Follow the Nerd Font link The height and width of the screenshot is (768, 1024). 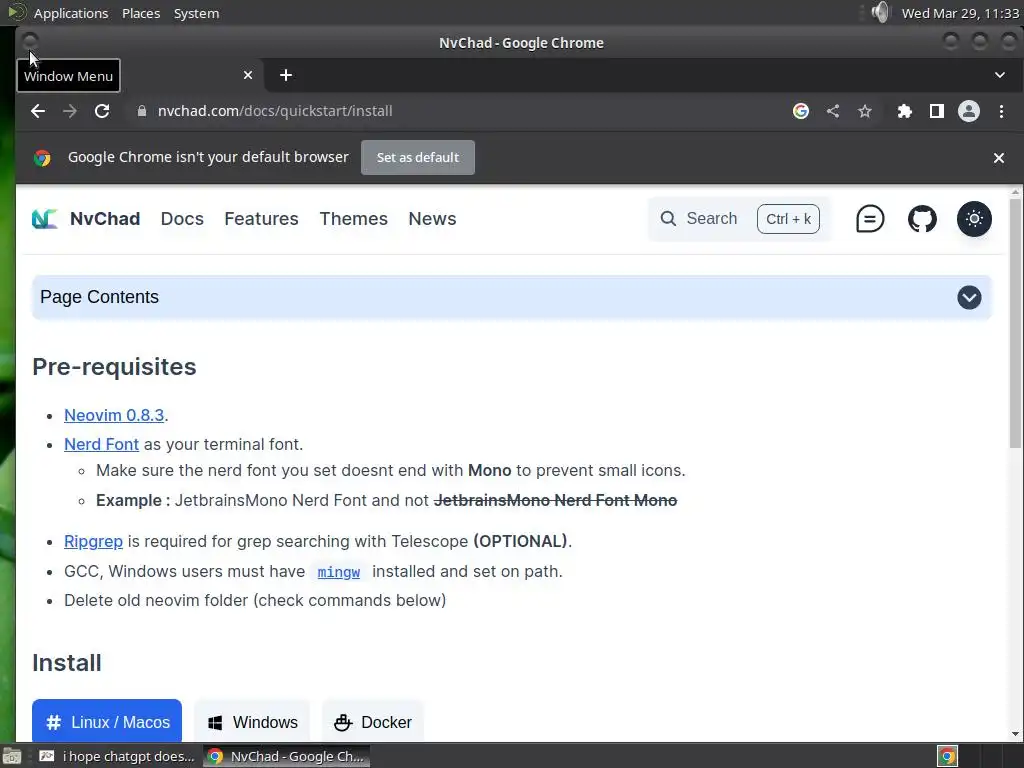click(101, 444)
